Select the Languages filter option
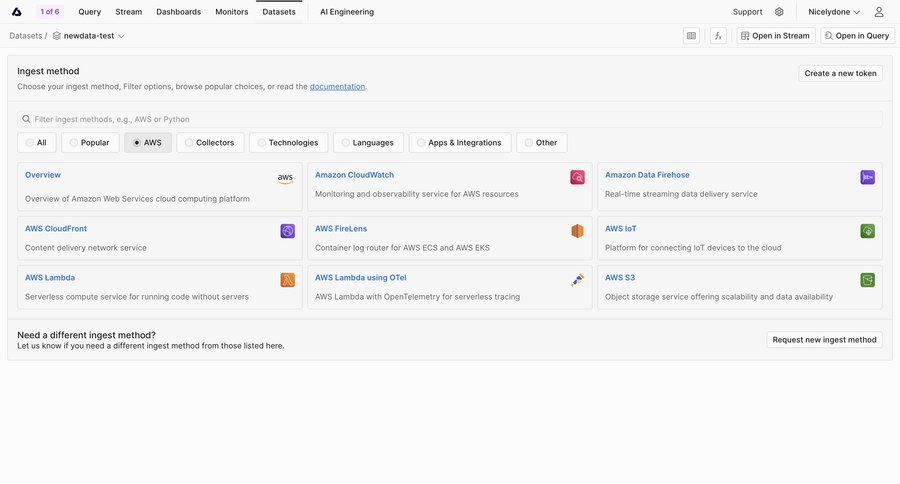Viewport: 900px width, 484px height. pos(368,142)
